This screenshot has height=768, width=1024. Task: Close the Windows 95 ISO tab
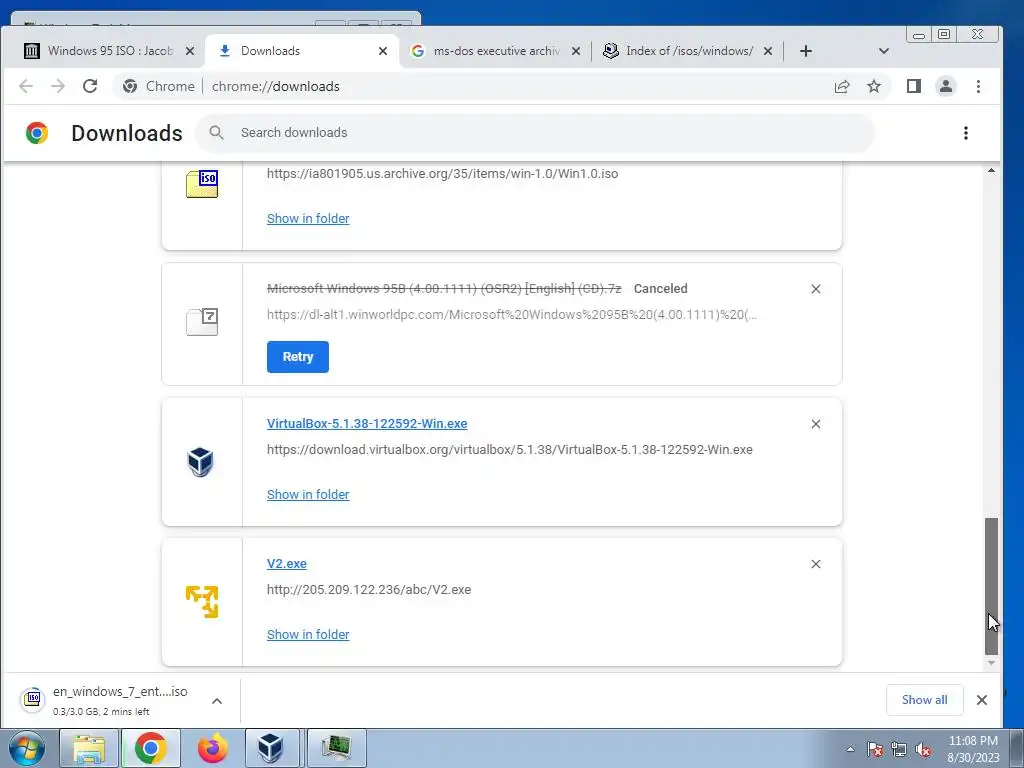[190, 51]
